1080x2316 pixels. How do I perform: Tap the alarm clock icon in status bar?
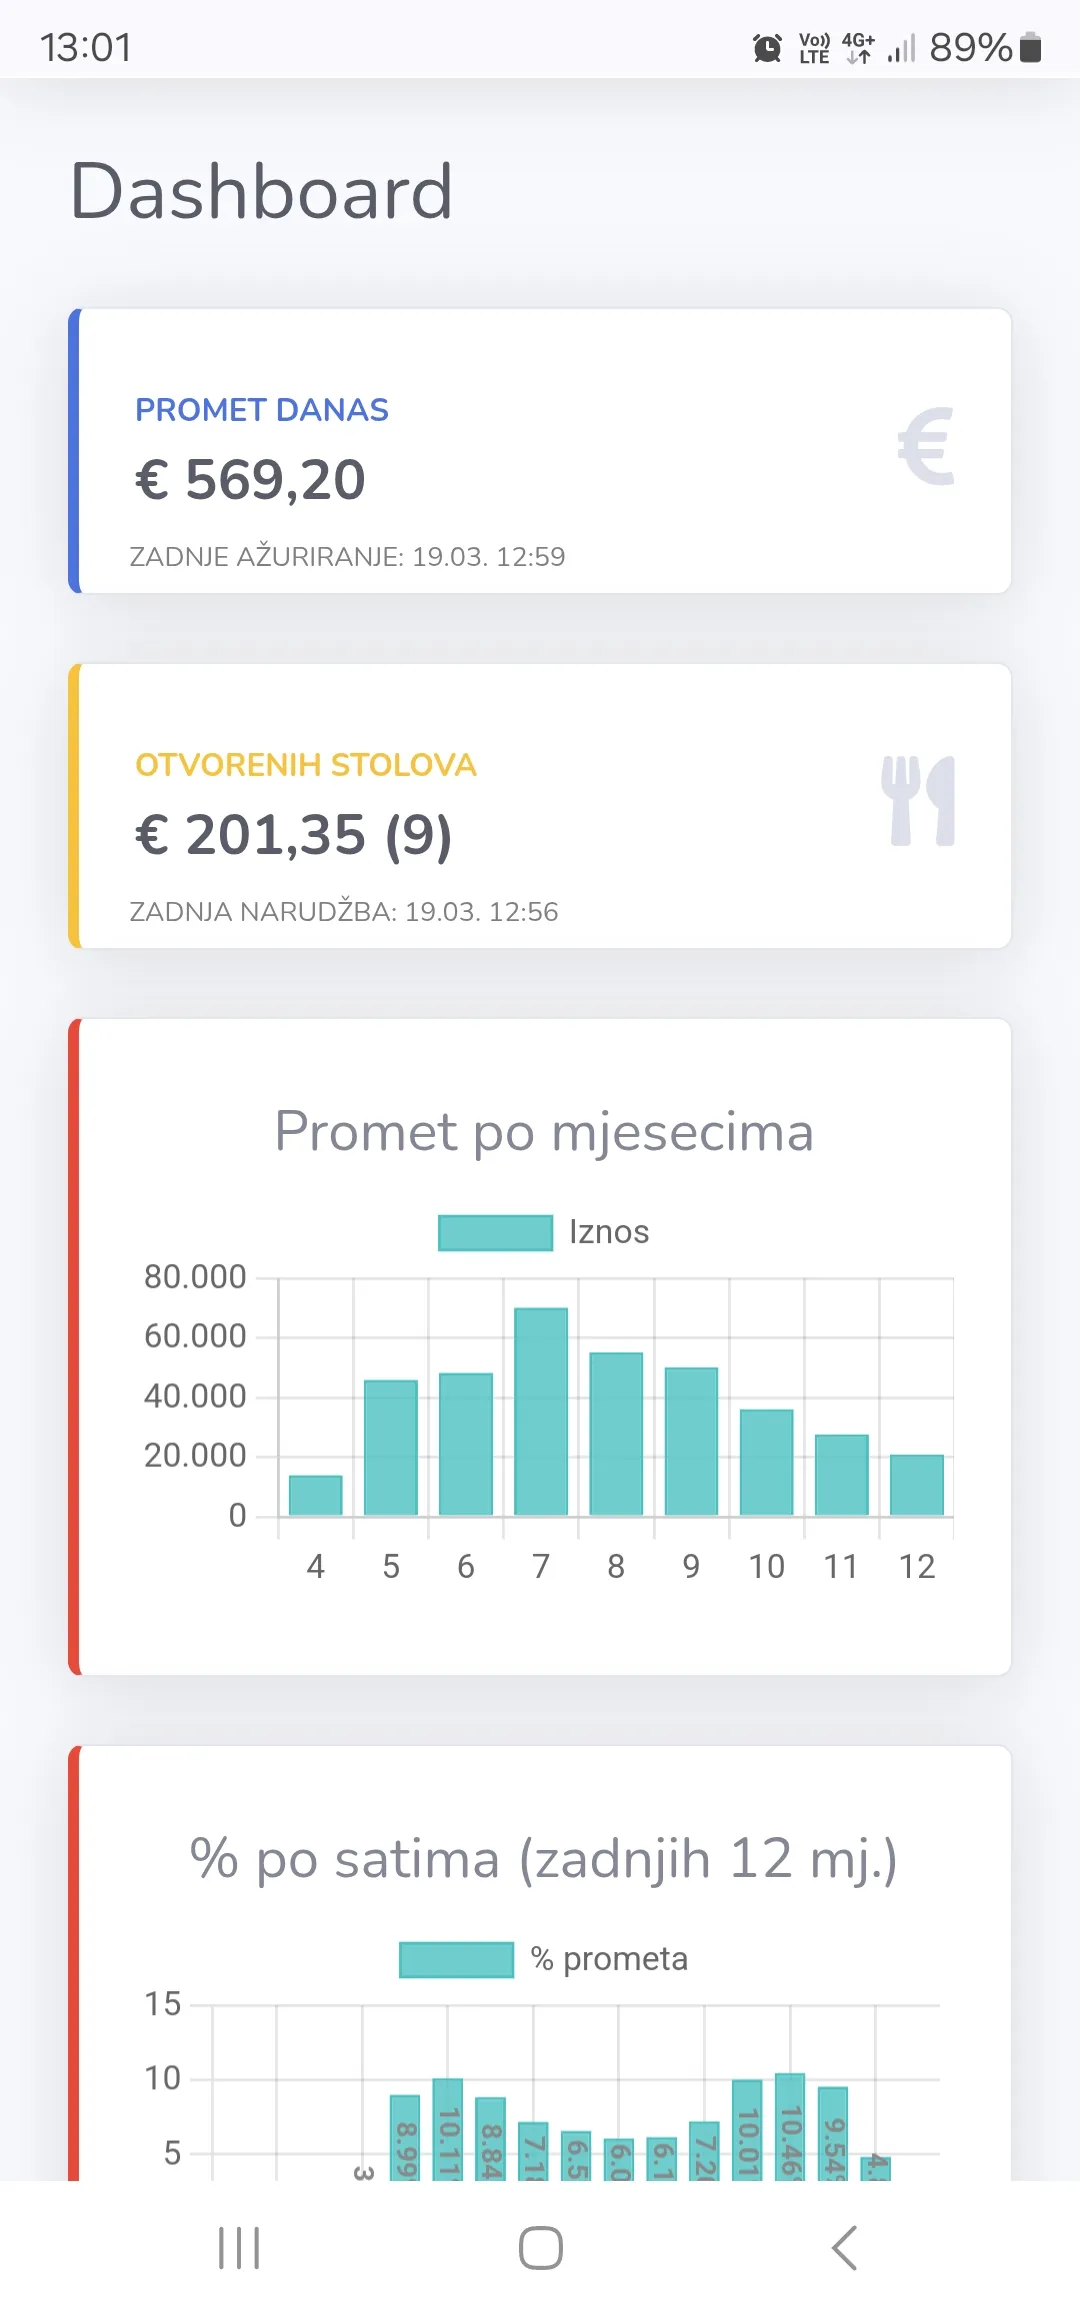coord(766,47)
